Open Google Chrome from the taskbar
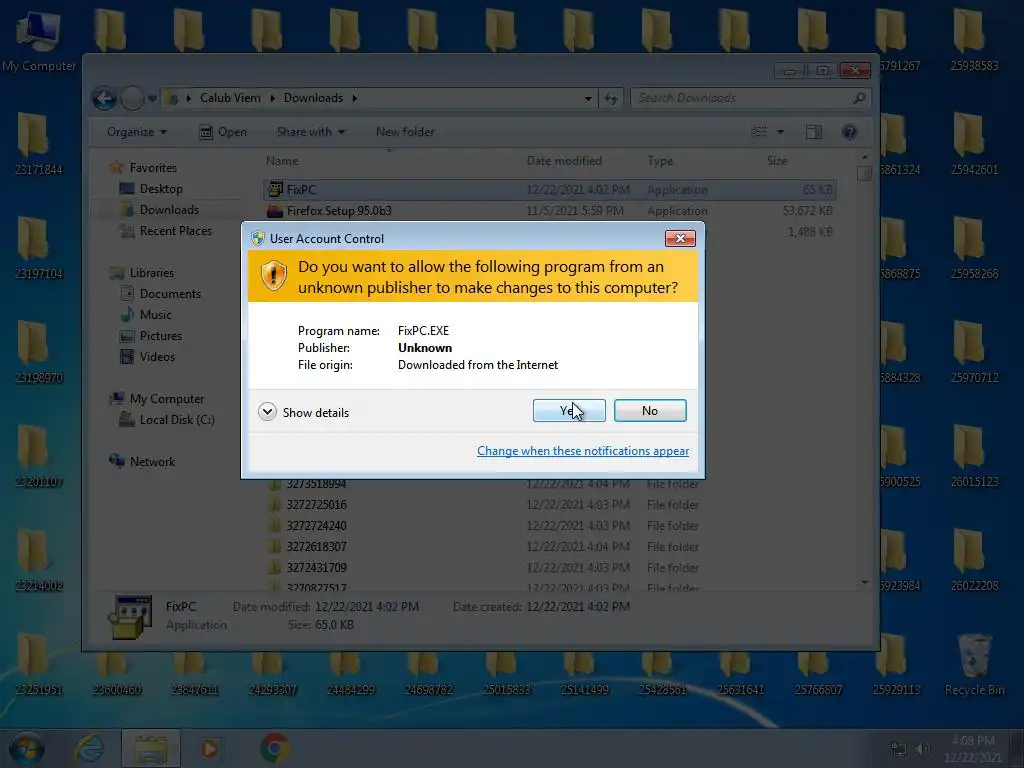The width and height of the screenshot is (1024, 768). [275, 748]
